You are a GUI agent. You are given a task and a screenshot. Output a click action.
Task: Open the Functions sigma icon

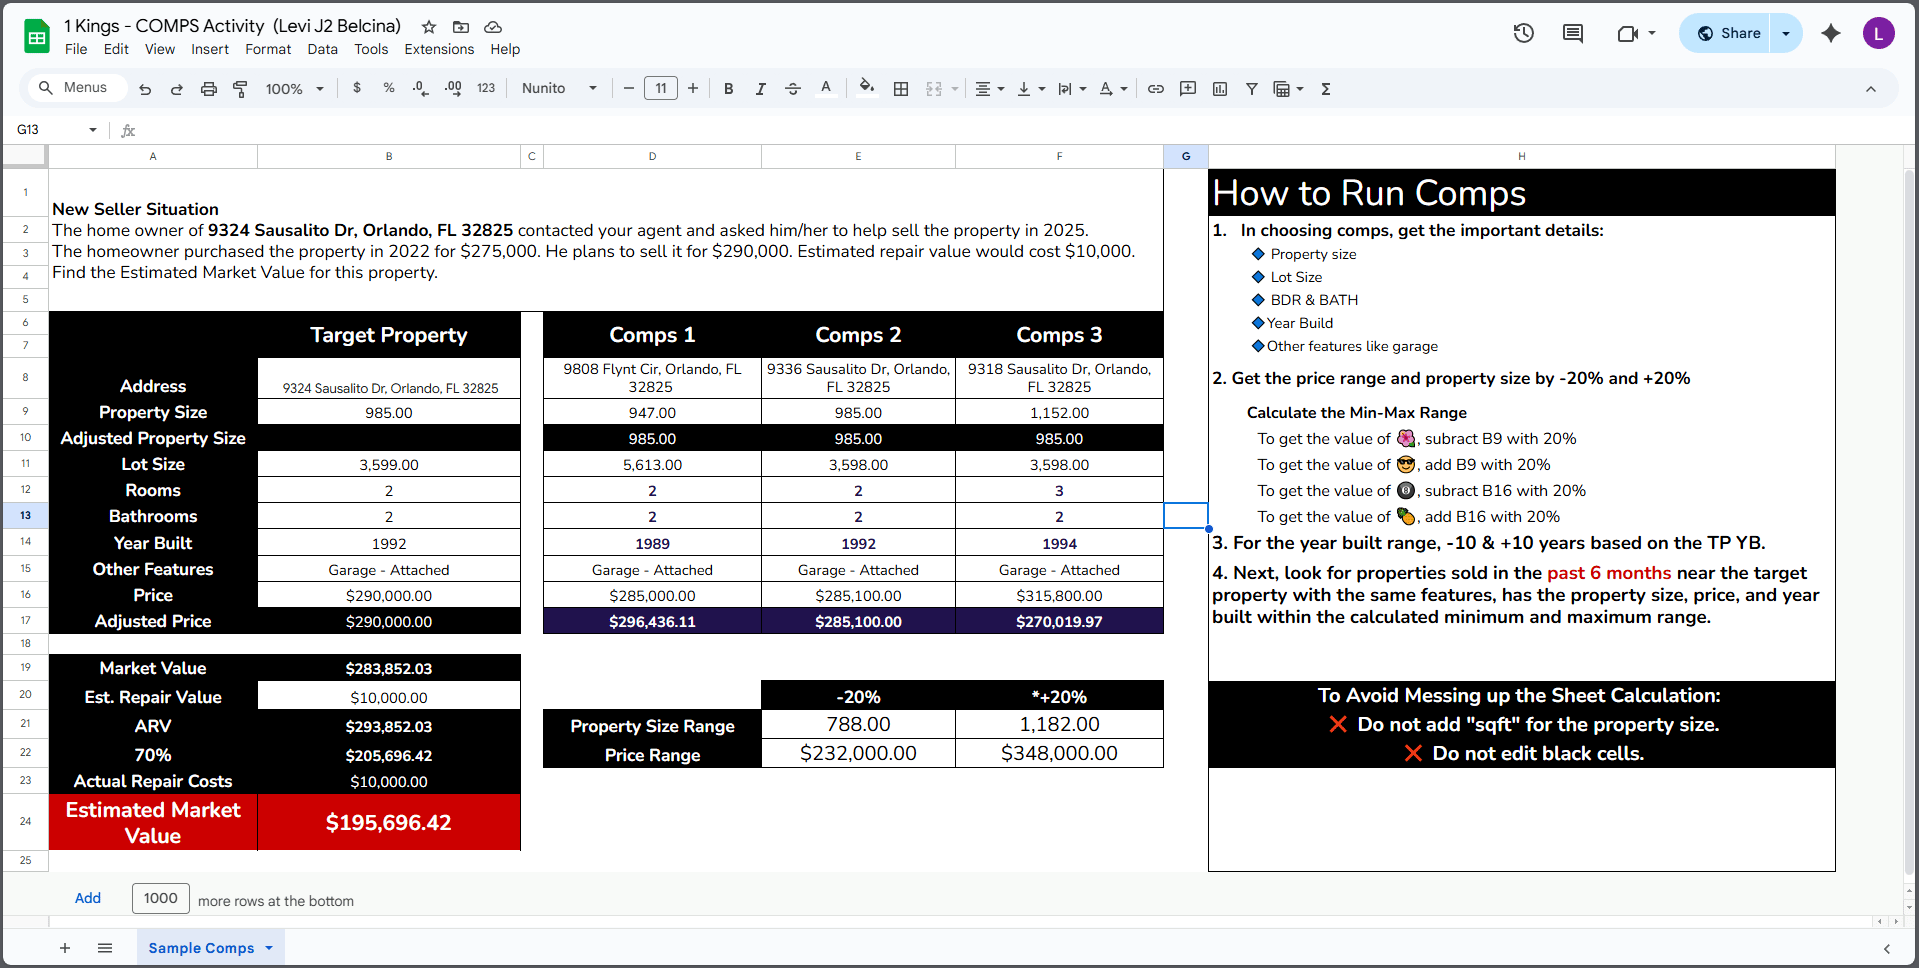click(1326, 89)
